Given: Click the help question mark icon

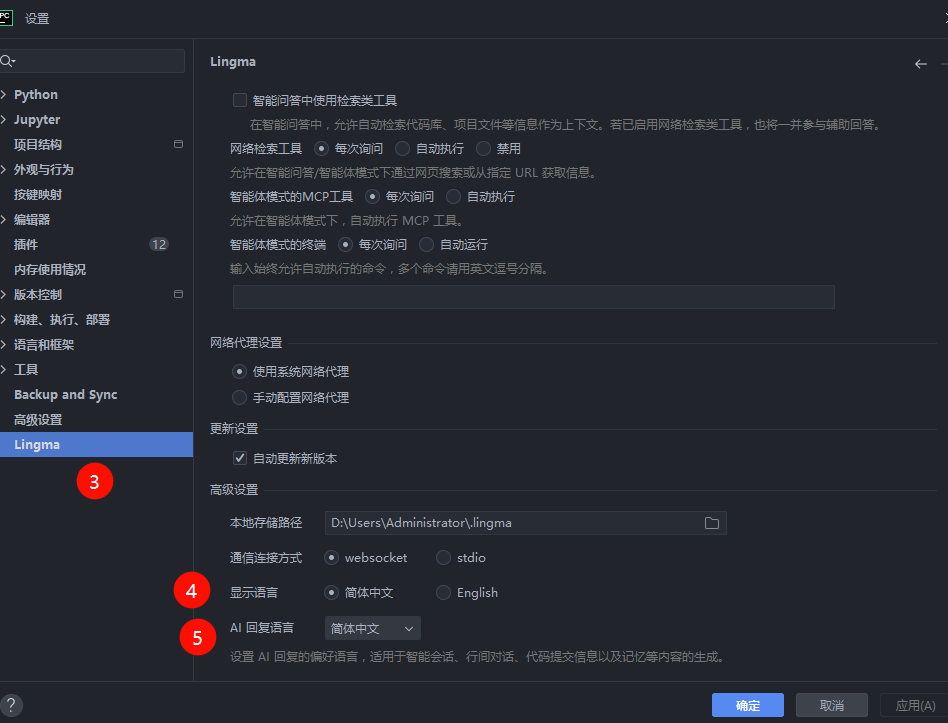Looking at the screenshot, I should 11,705.
